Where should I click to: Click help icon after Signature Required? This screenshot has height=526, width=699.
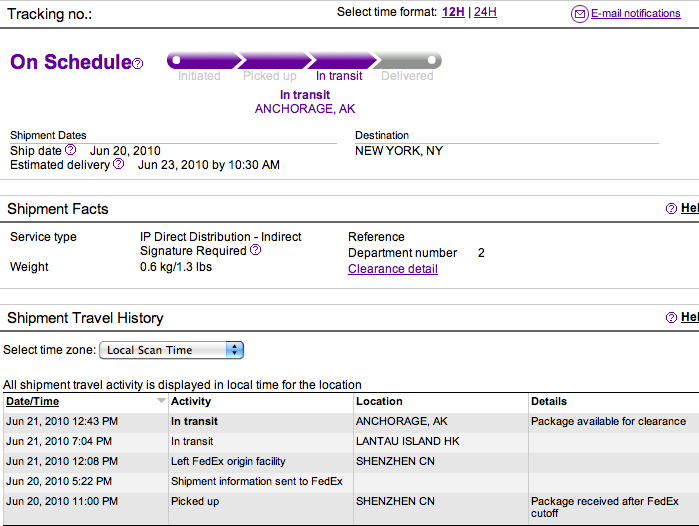[x=255, y=250]
